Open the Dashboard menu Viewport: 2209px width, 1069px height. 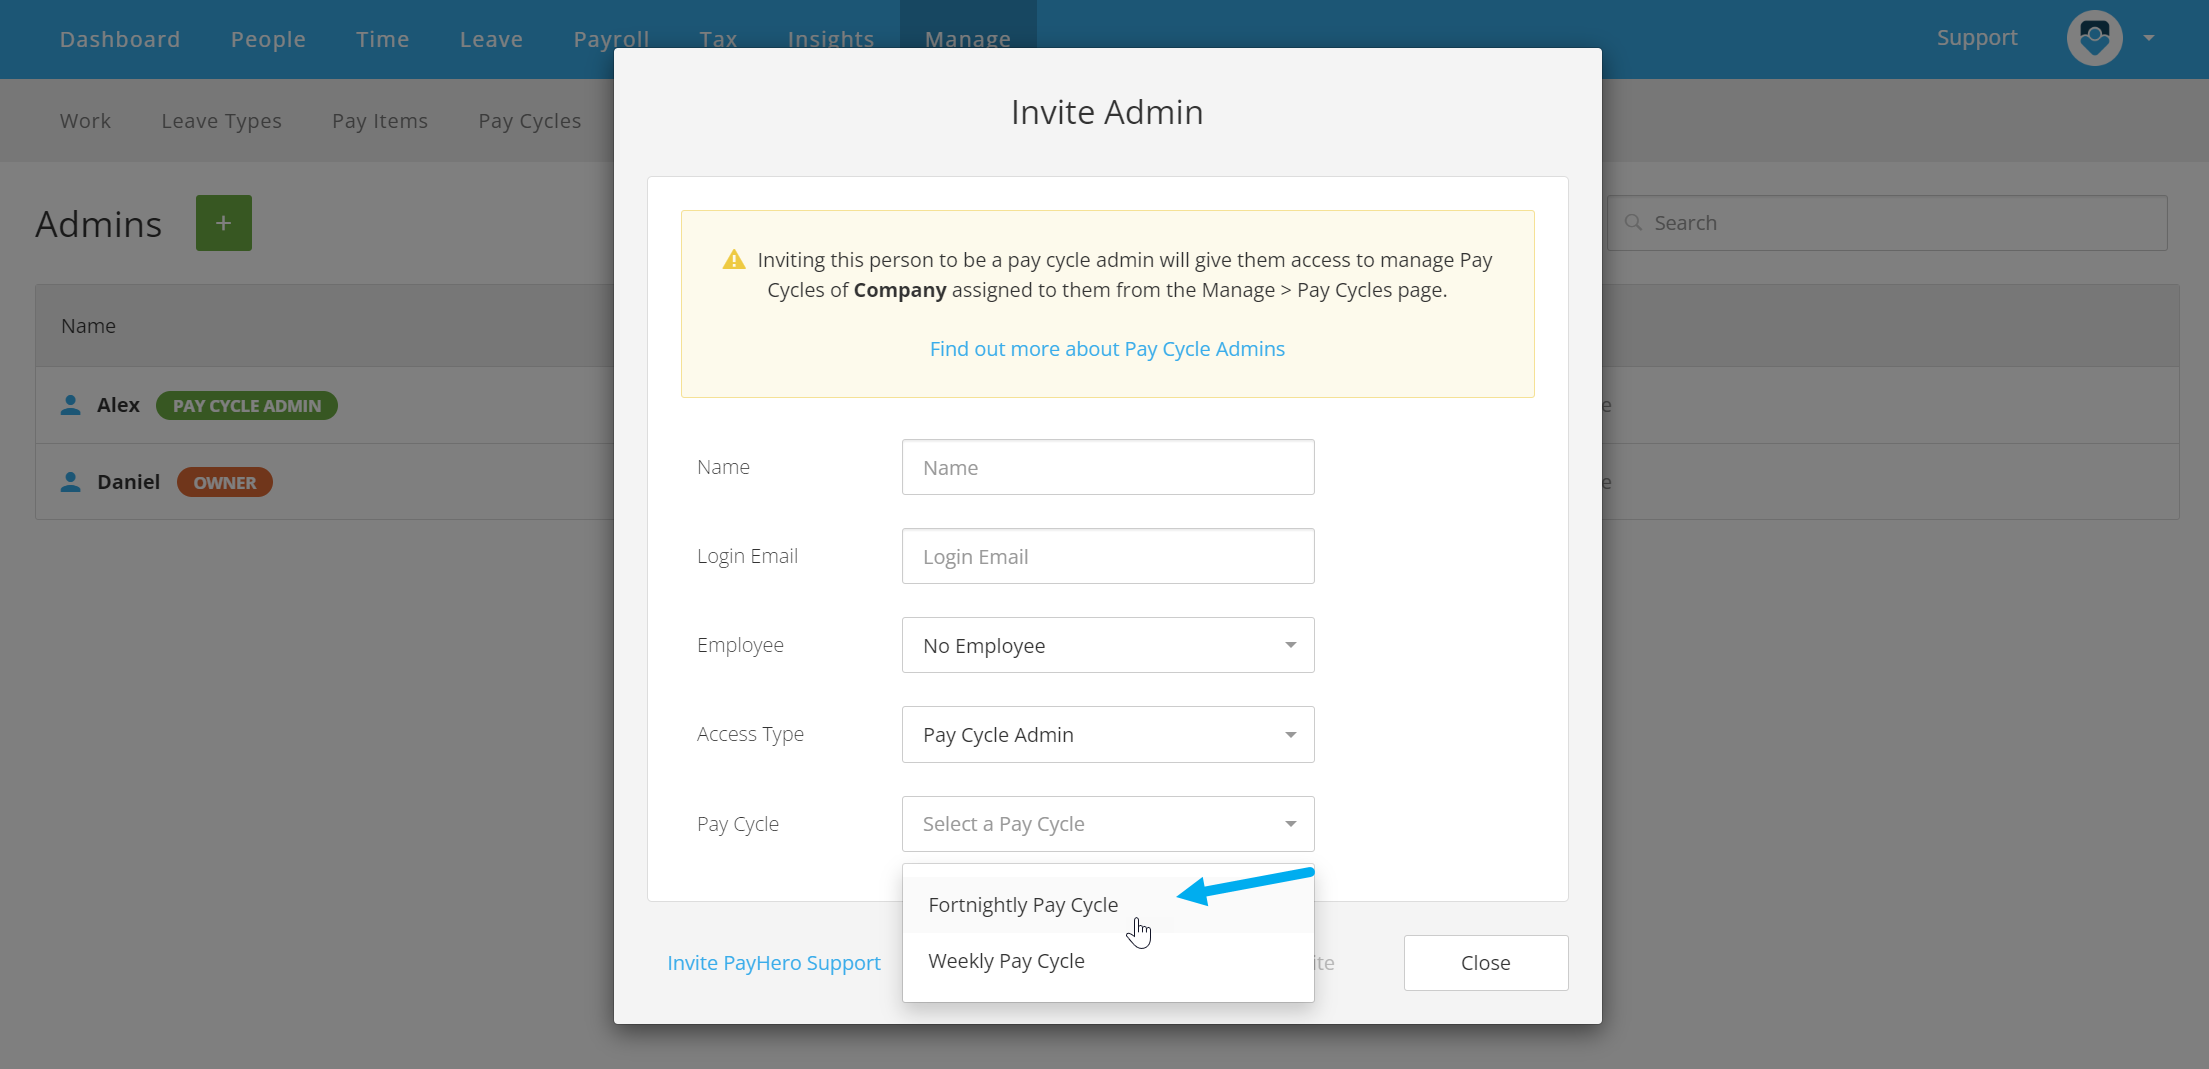coord(120,39)
